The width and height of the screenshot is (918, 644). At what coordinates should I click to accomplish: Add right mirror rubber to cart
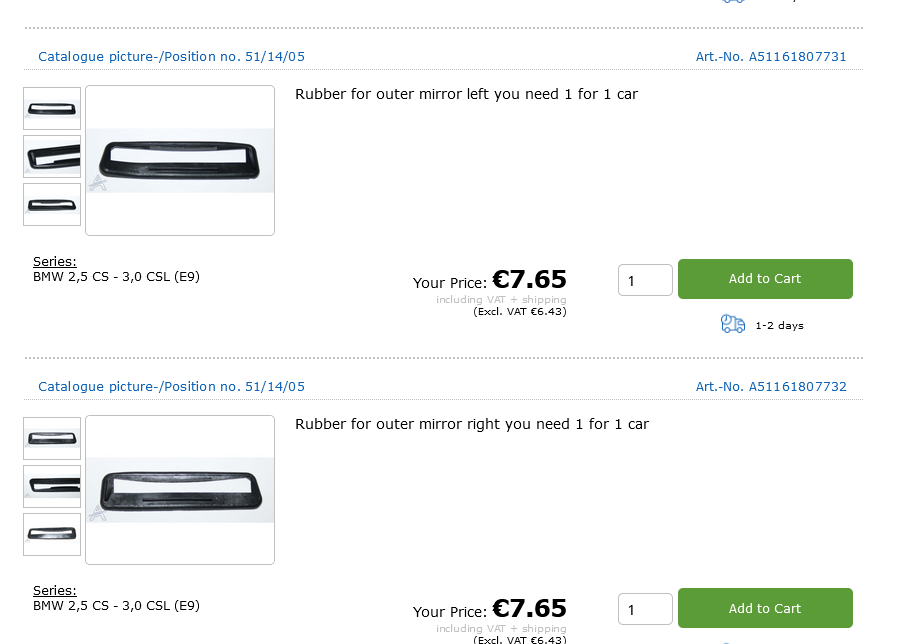point(765,608)
